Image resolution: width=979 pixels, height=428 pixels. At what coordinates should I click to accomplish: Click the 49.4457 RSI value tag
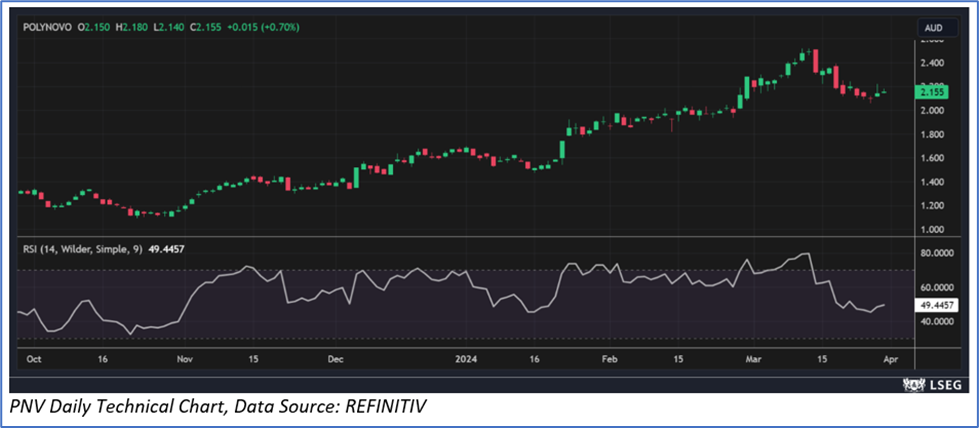click(936, 303)
